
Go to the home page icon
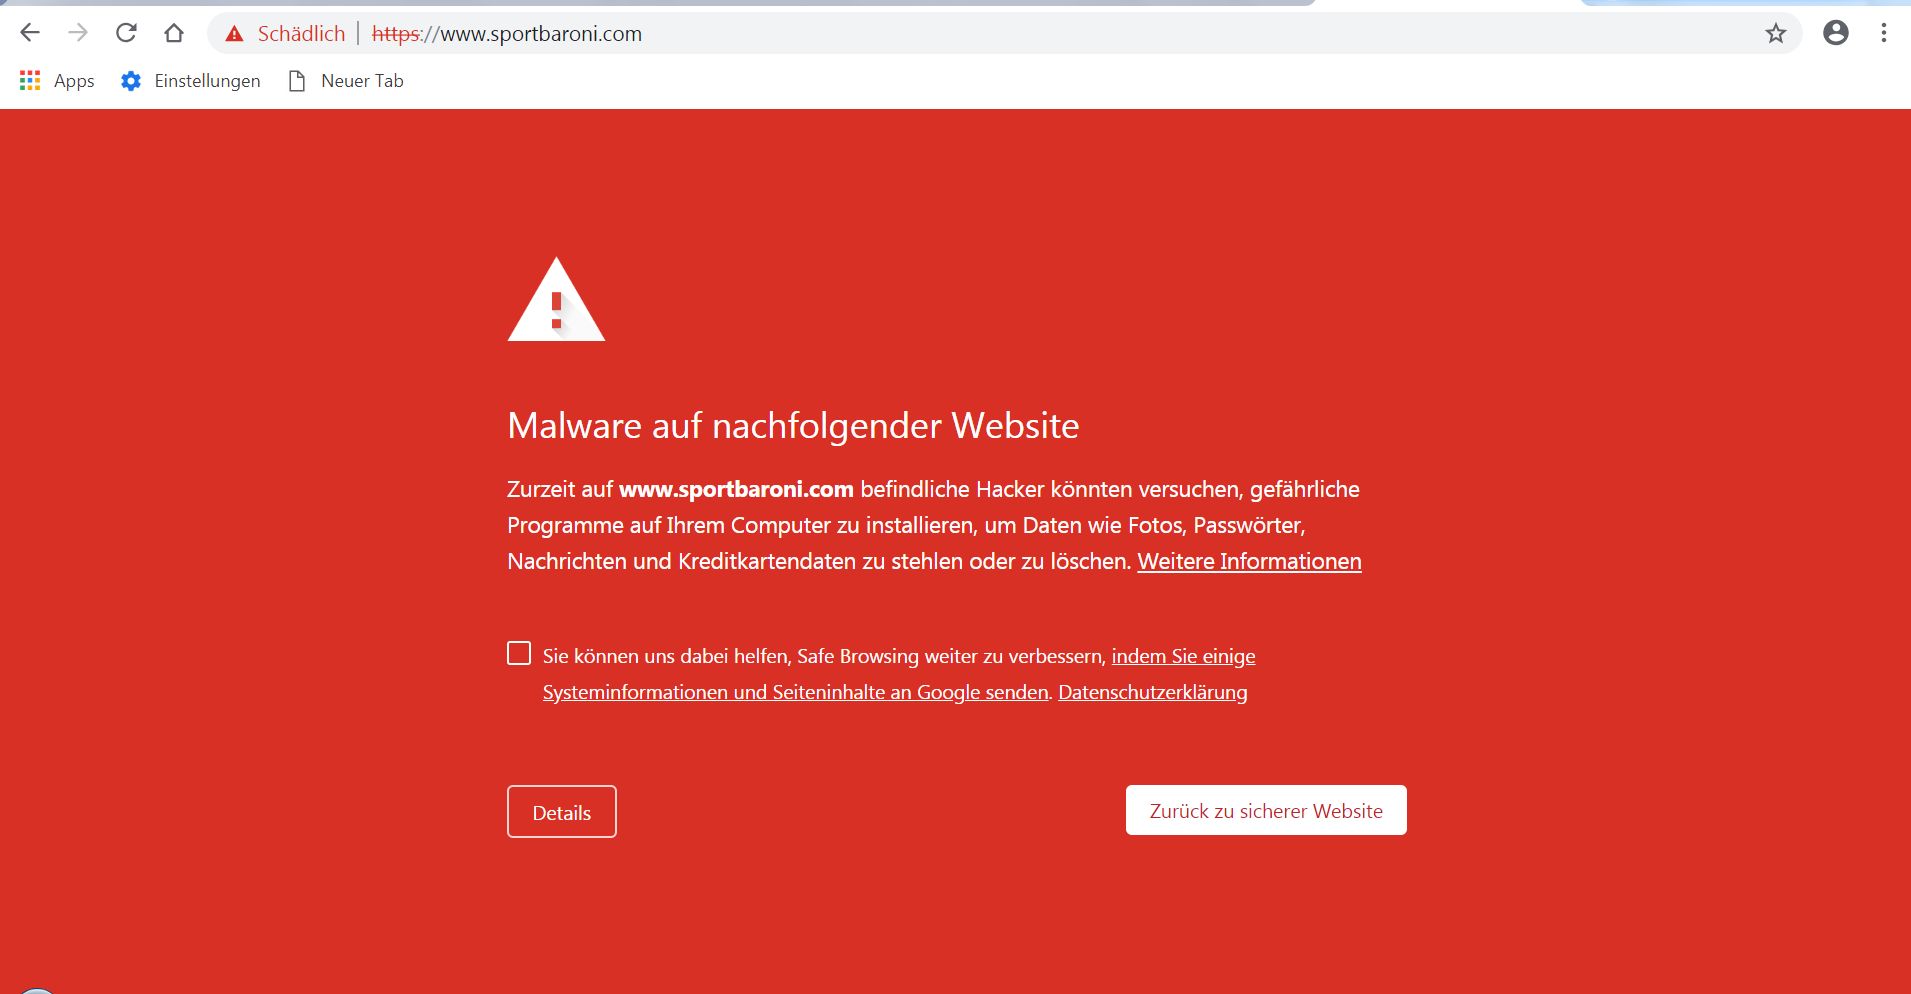pos(174,33)
